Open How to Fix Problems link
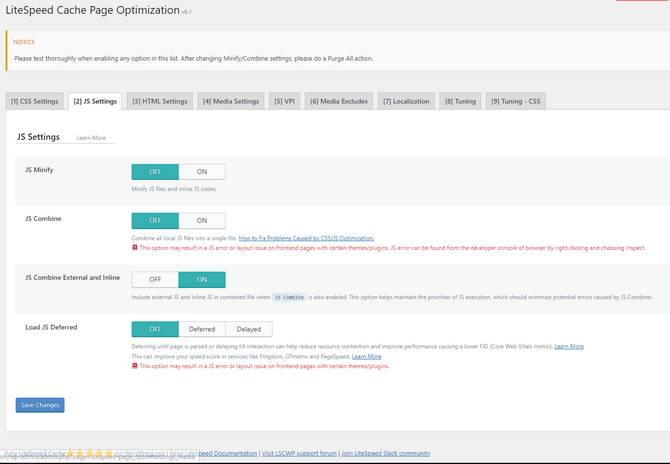Viewport: 670px width, 464px height. point(306,238)
